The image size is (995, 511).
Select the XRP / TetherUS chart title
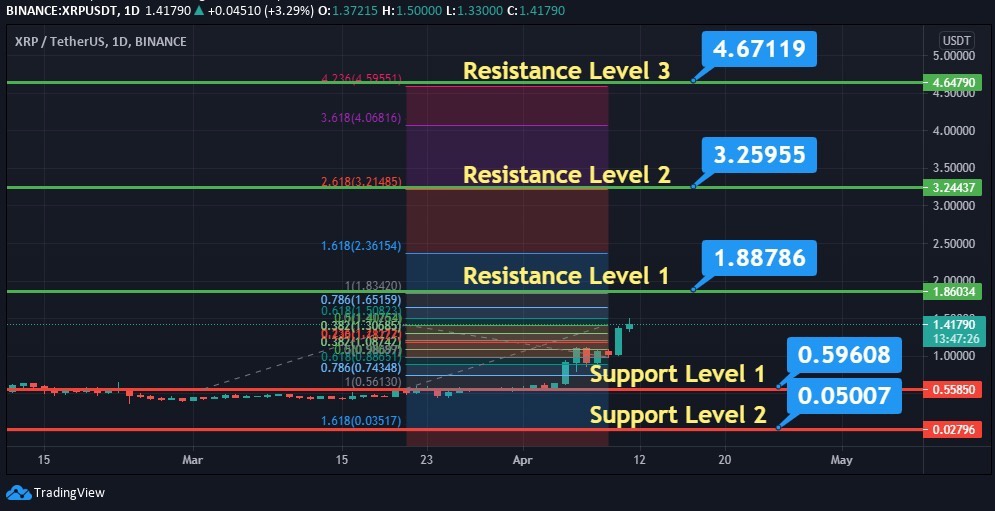pyautogui.click(x=101, y=42)
